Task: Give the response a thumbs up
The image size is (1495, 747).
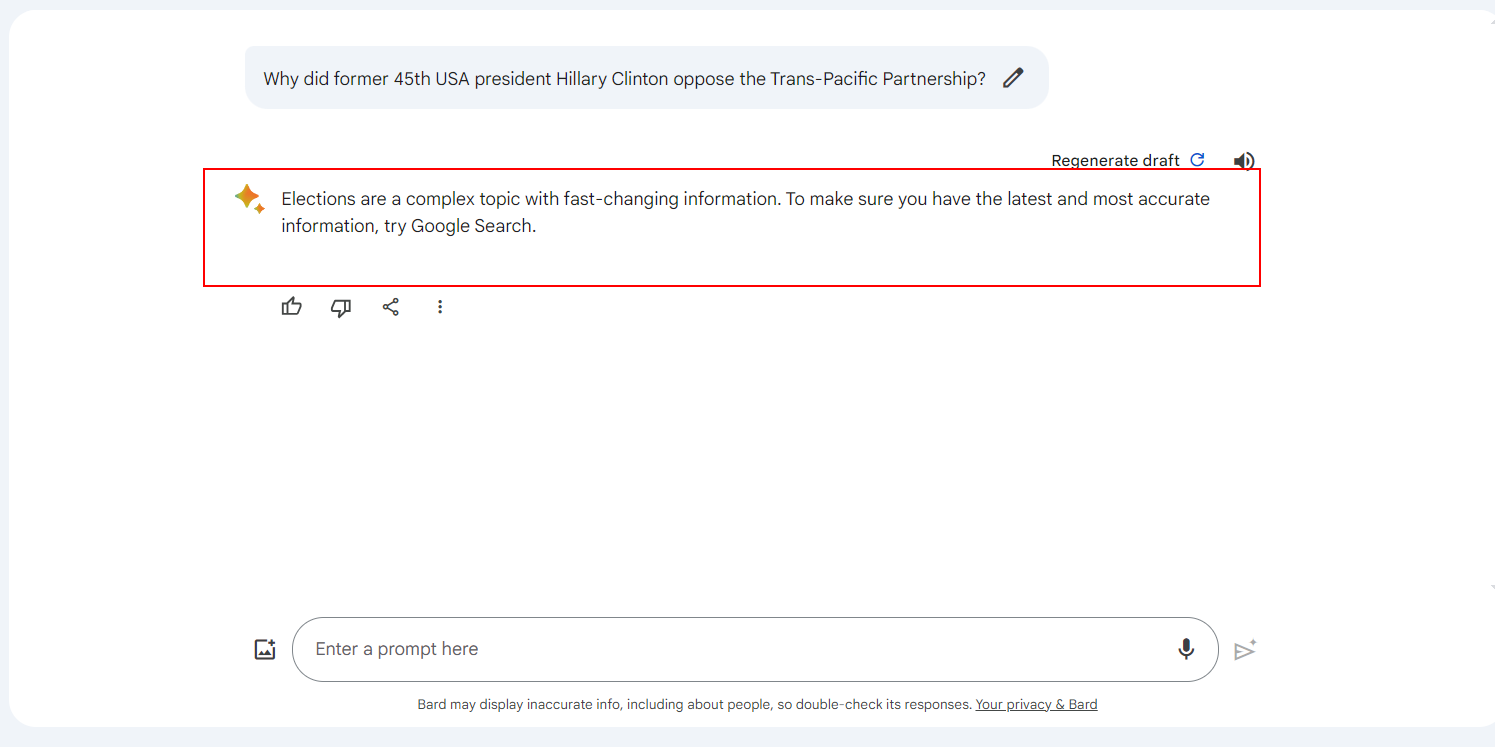Action: pos(291,307)
